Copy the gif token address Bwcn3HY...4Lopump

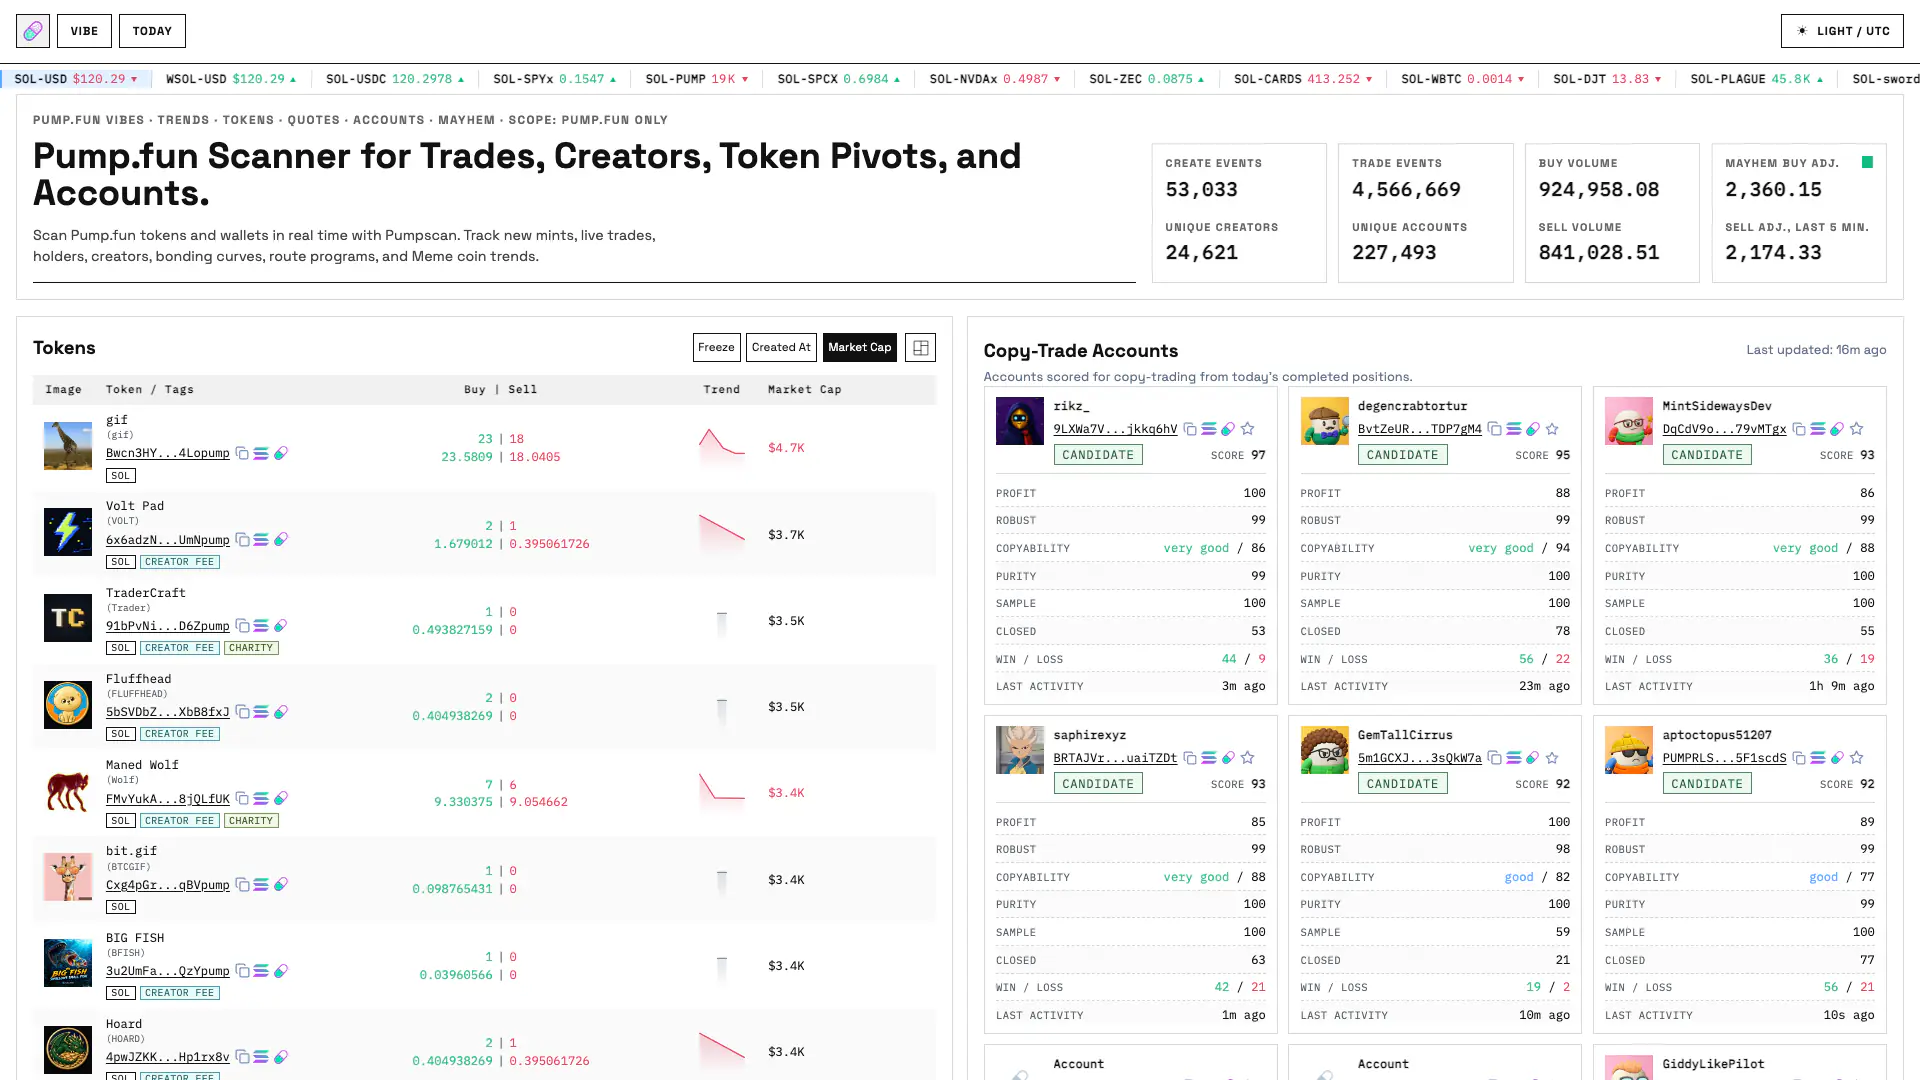coord(242,453)
